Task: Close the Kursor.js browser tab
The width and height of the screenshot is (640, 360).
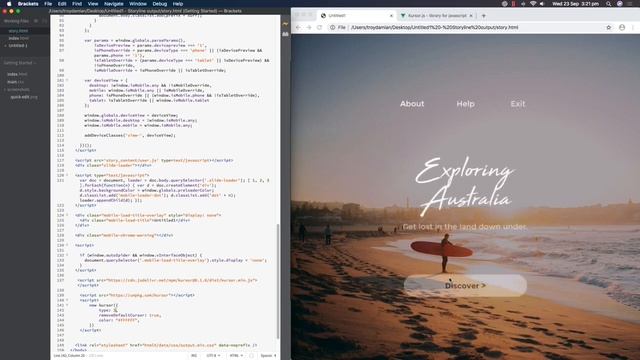Action: tap(471, 16)
